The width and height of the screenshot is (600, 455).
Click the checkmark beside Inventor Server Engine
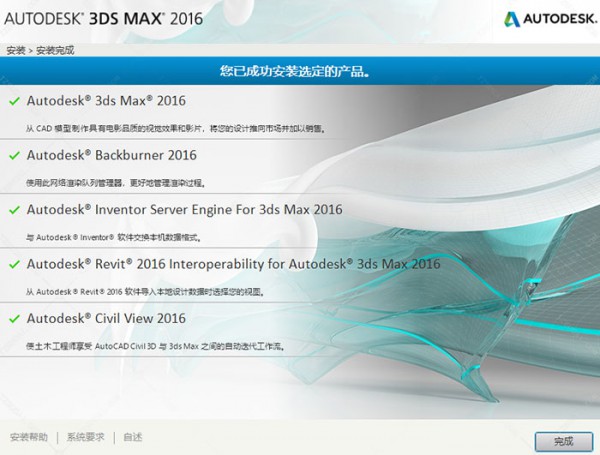click(x=13, y=210)
